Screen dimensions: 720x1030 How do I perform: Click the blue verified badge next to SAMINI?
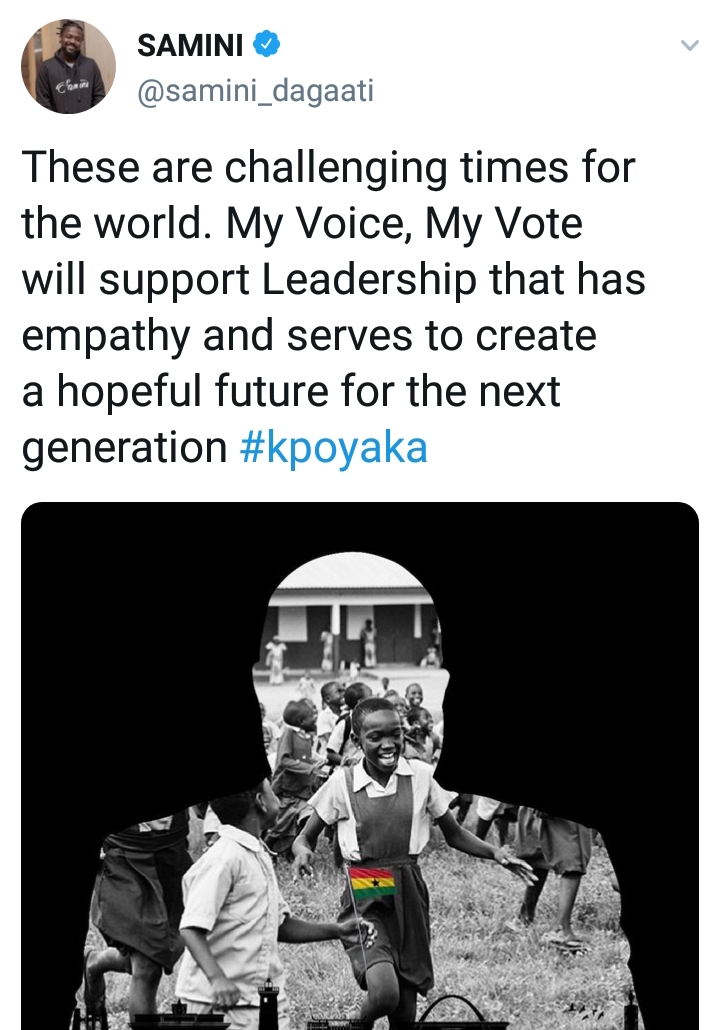tap(267, 44)
